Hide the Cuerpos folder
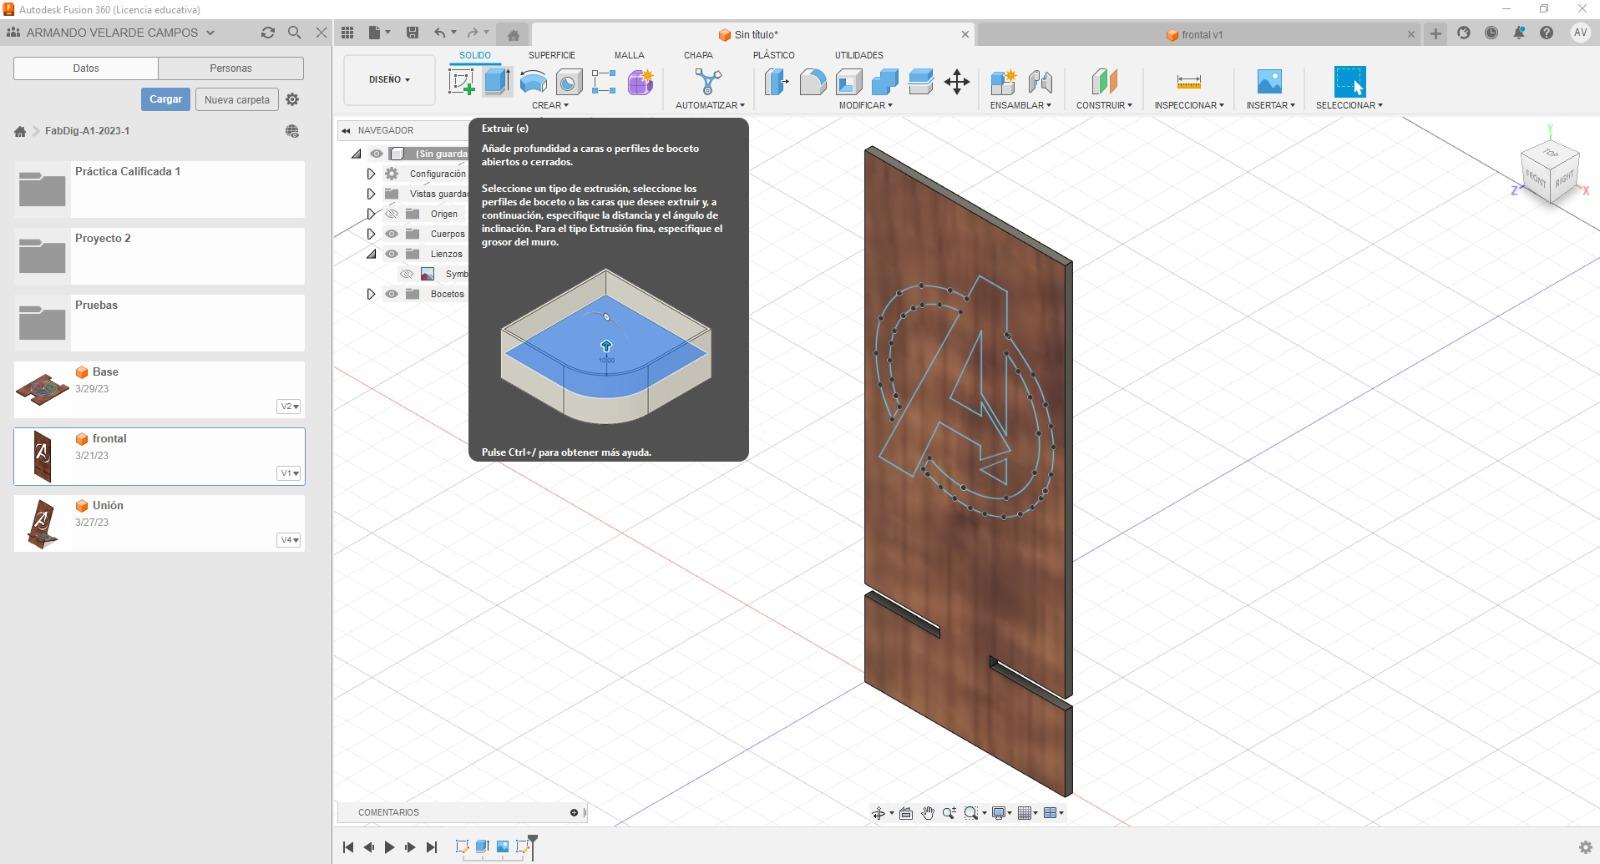This screenshot has height=864, width=1600. [x=392, y=234]
